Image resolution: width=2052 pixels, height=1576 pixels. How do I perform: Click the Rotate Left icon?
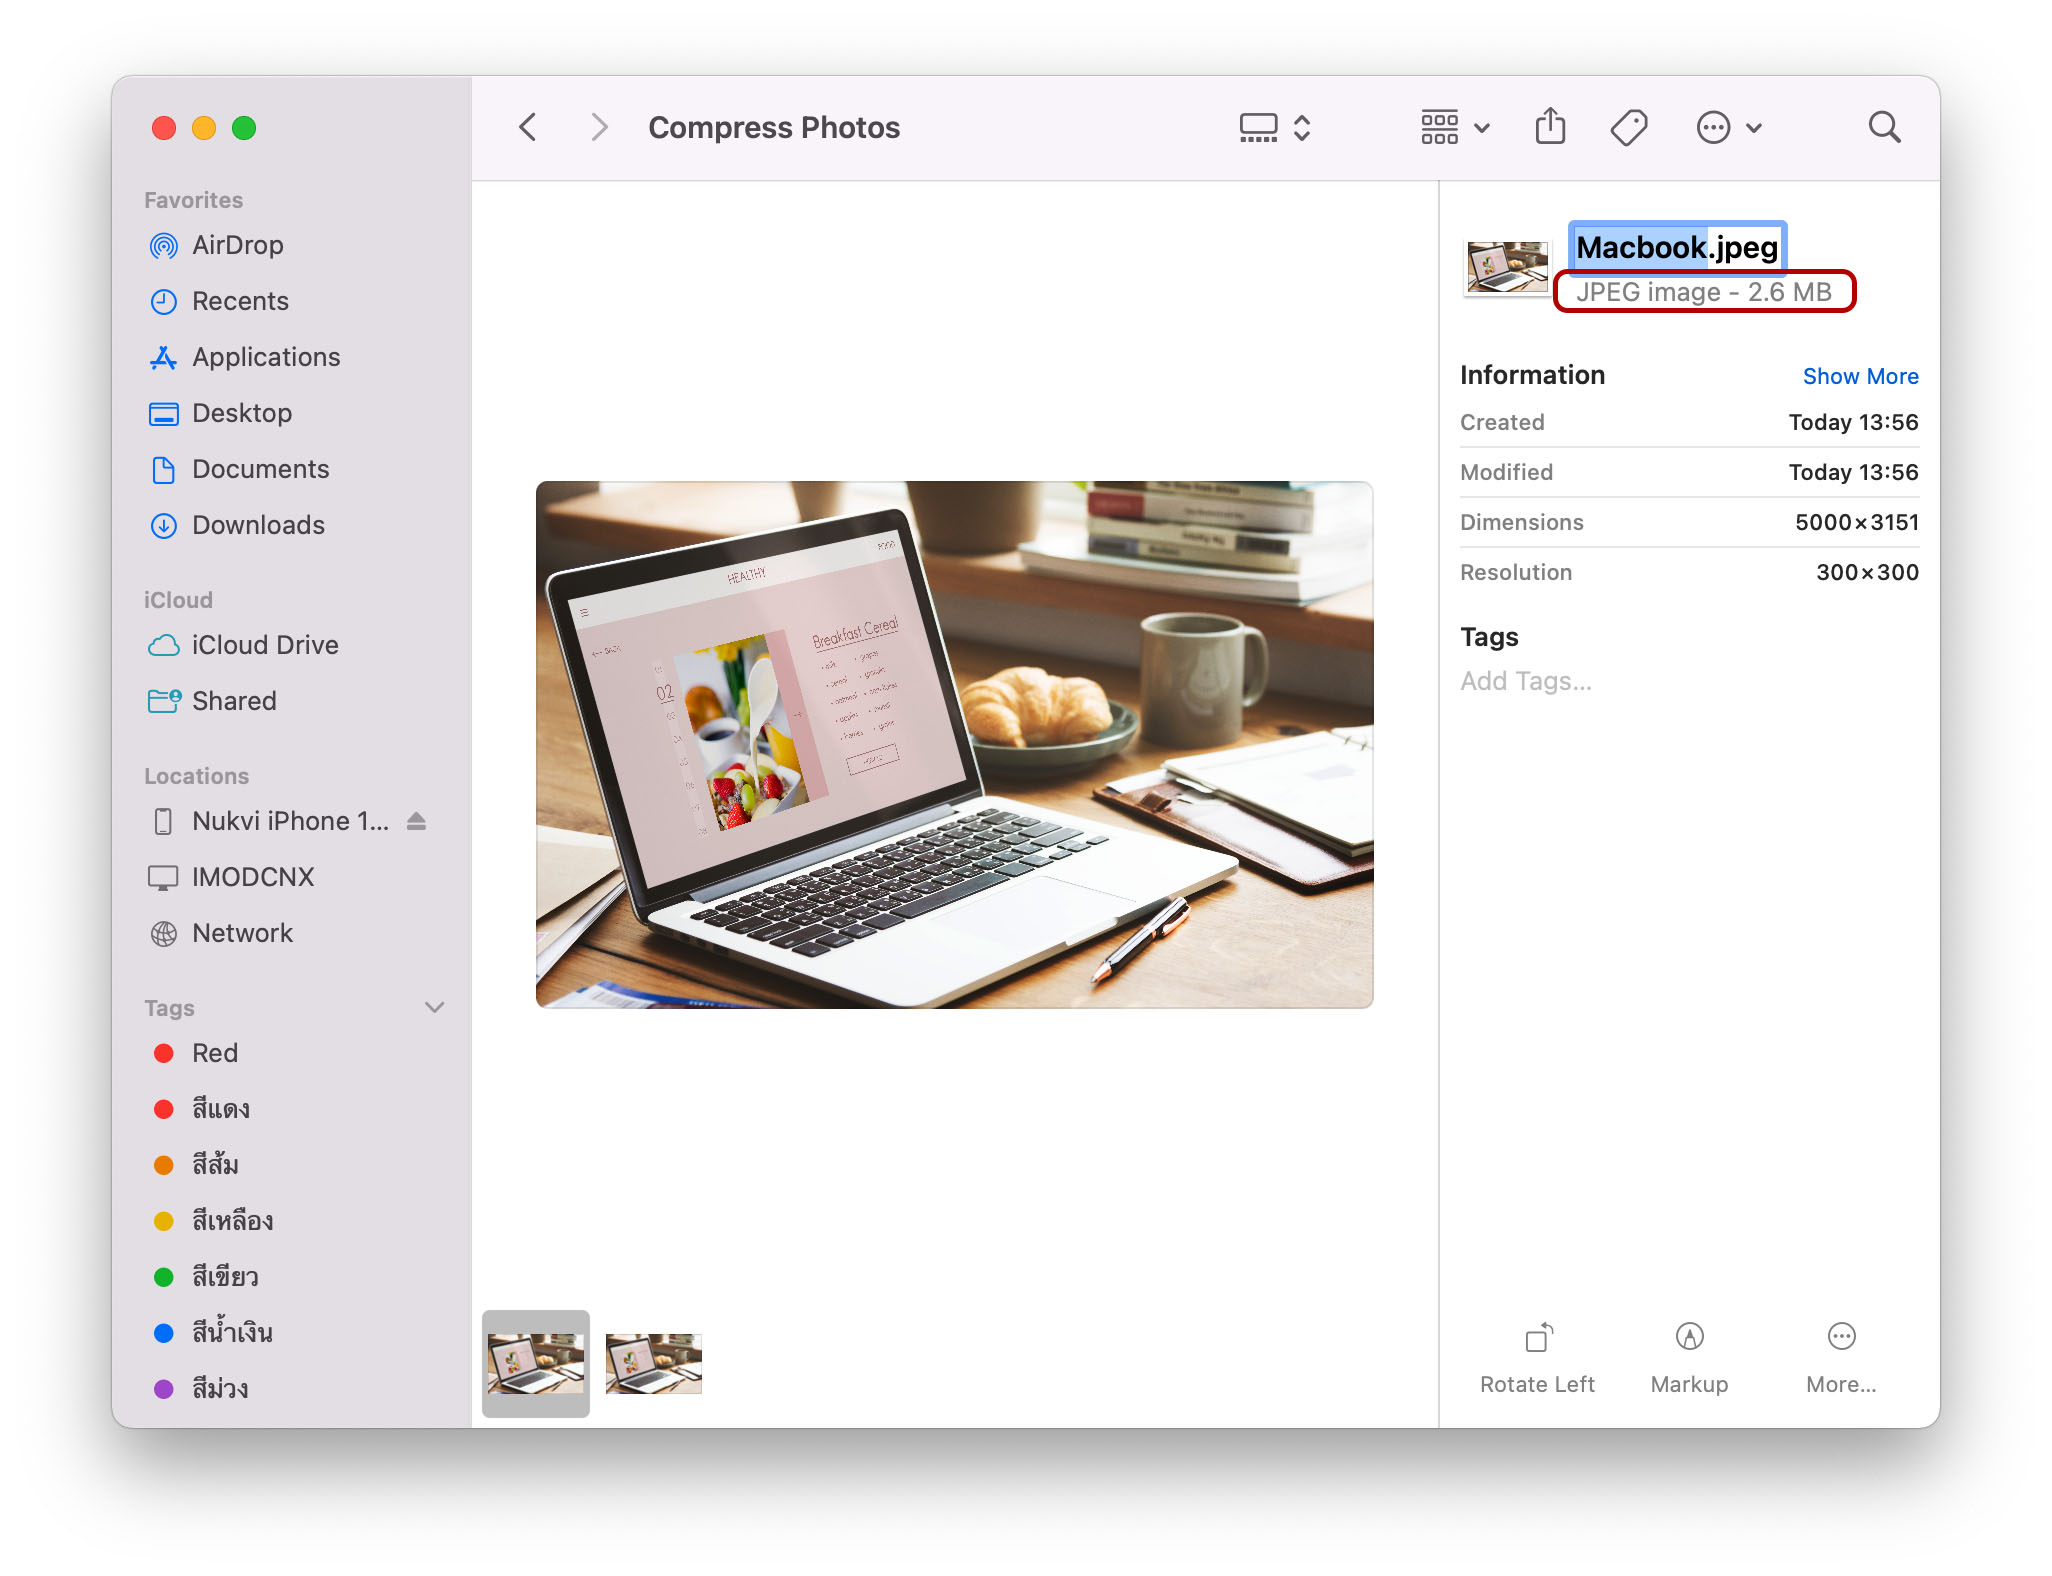[x=1538, y=1338]
